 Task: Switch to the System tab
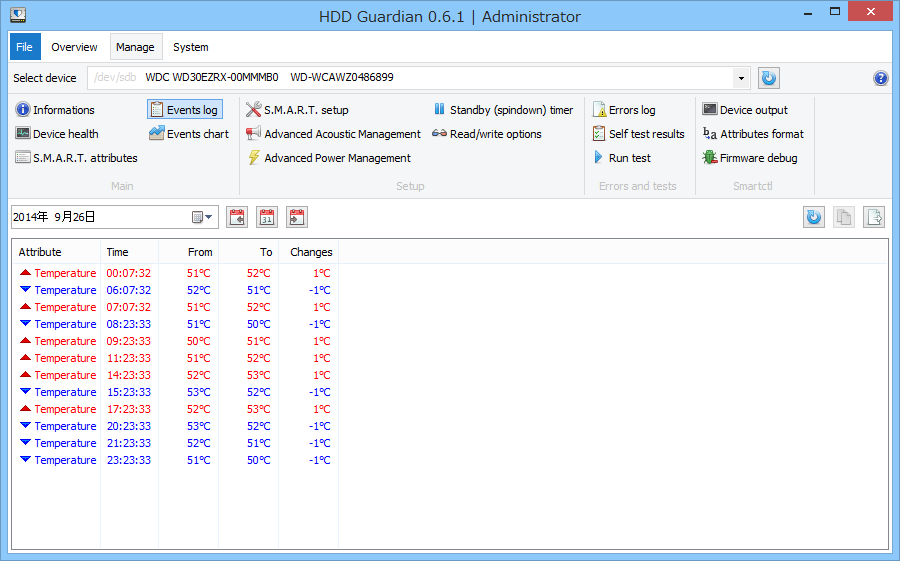click(x=191, y=47)
